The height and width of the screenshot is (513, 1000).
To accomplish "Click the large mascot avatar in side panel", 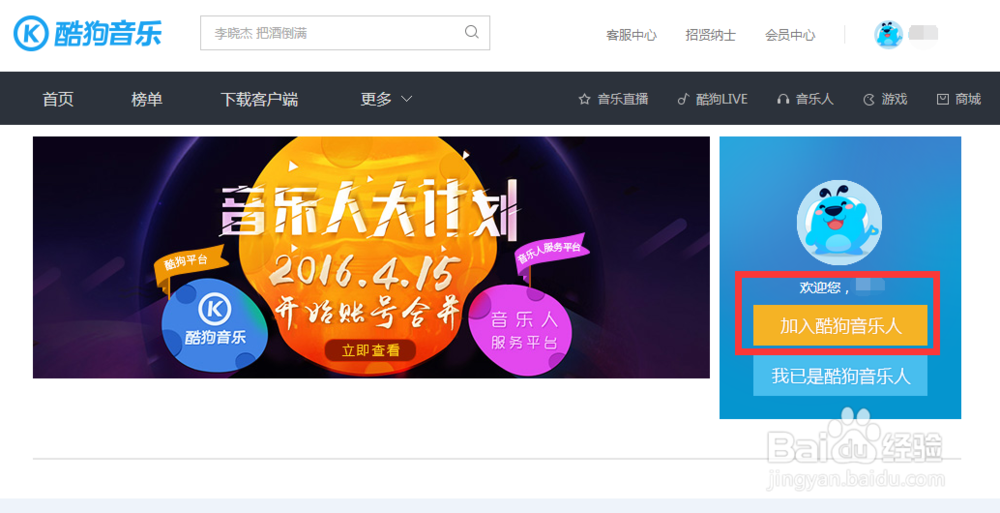I will (x=839, y=222).
